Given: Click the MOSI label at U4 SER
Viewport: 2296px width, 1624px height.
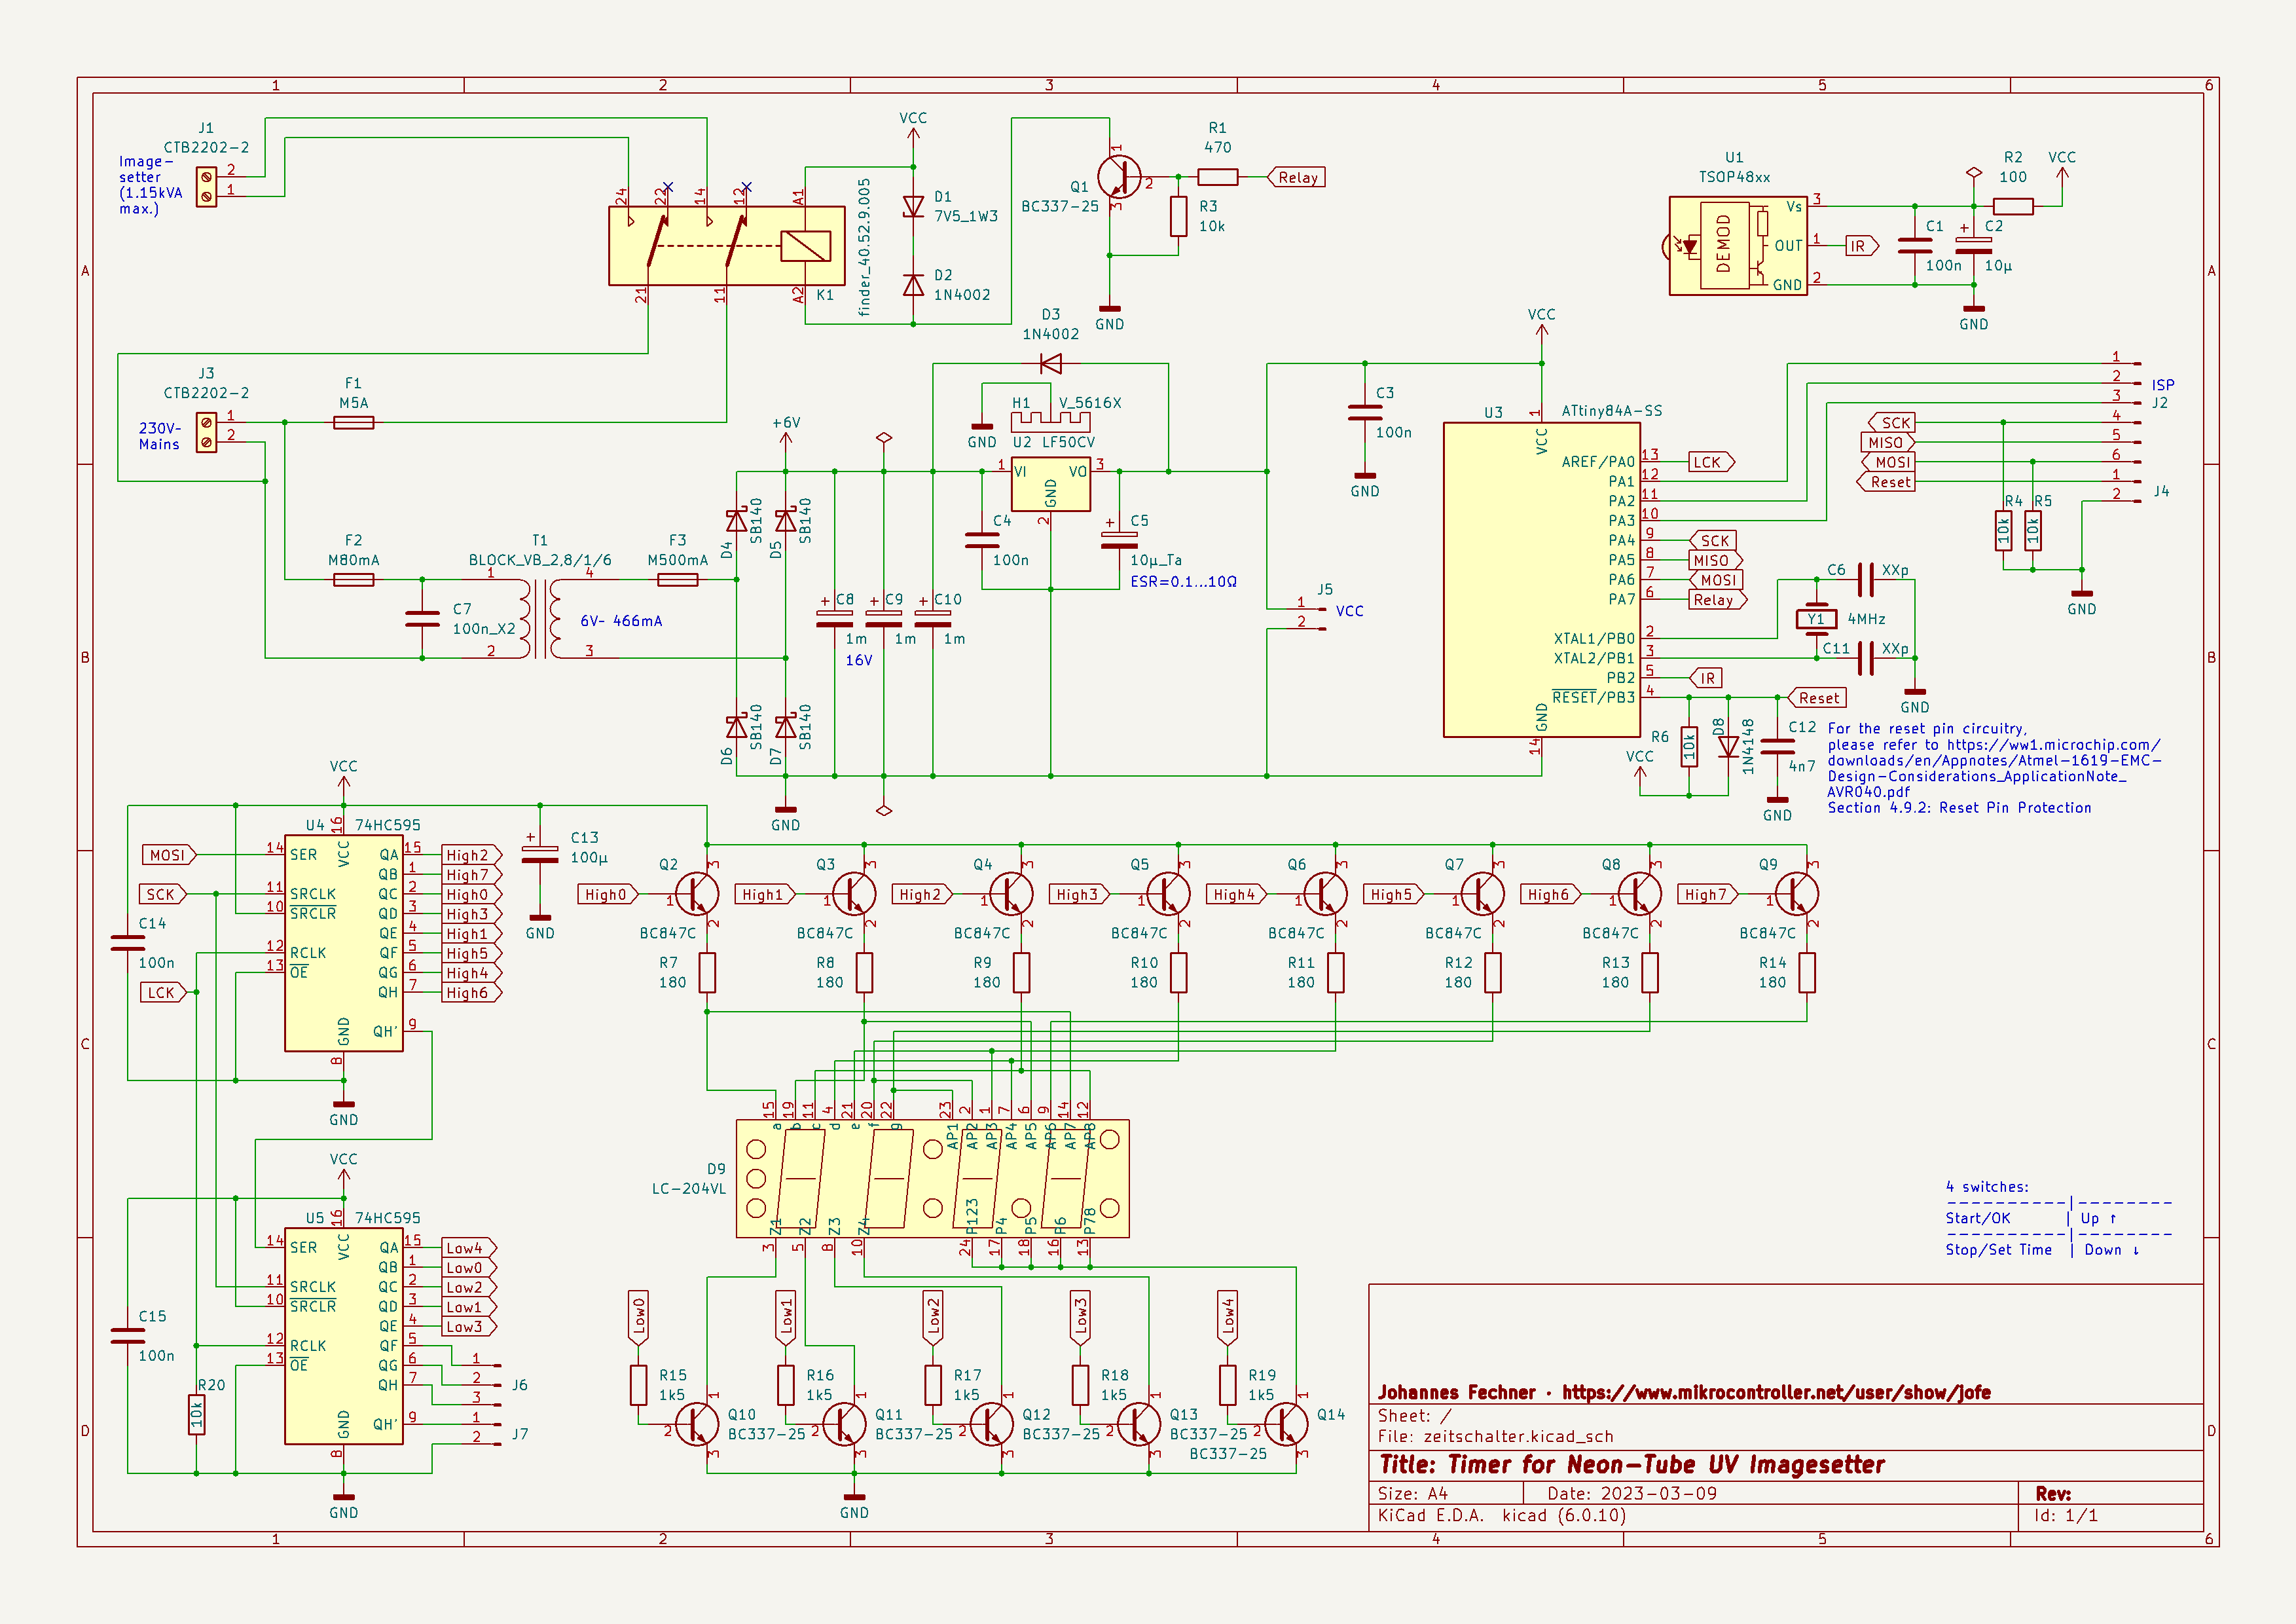Looking at the screenshot, I should 169,855.
